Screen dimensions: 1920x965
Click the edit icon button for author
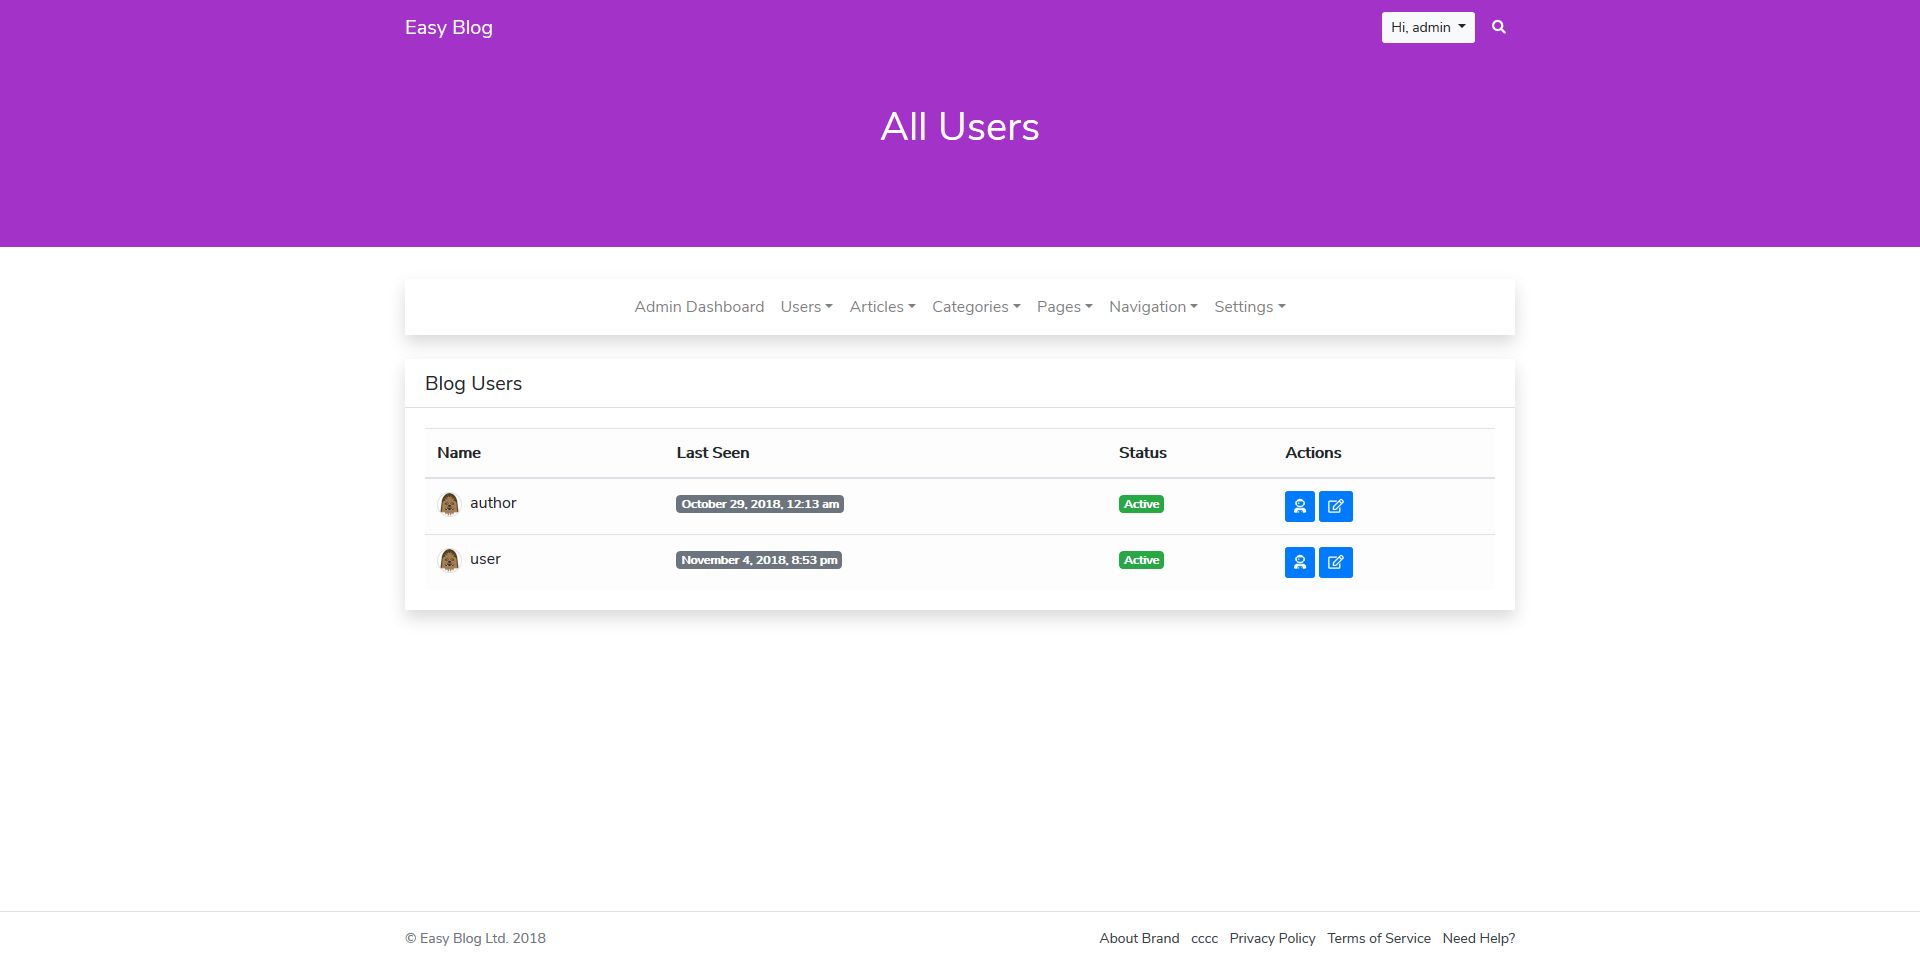tap(1335, 506)
